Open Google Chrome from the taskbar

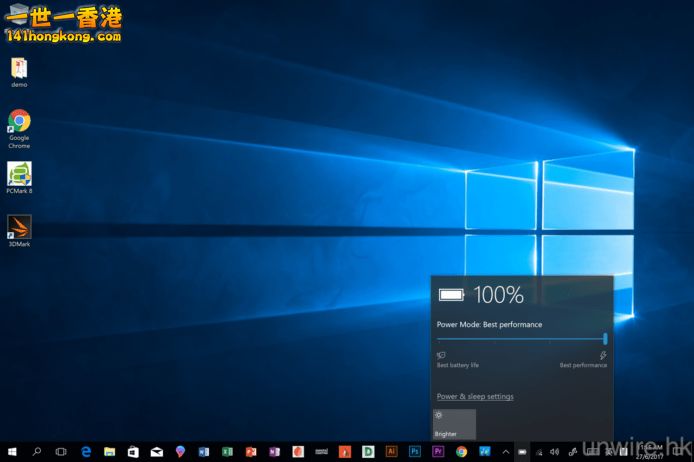coord(462,451)
